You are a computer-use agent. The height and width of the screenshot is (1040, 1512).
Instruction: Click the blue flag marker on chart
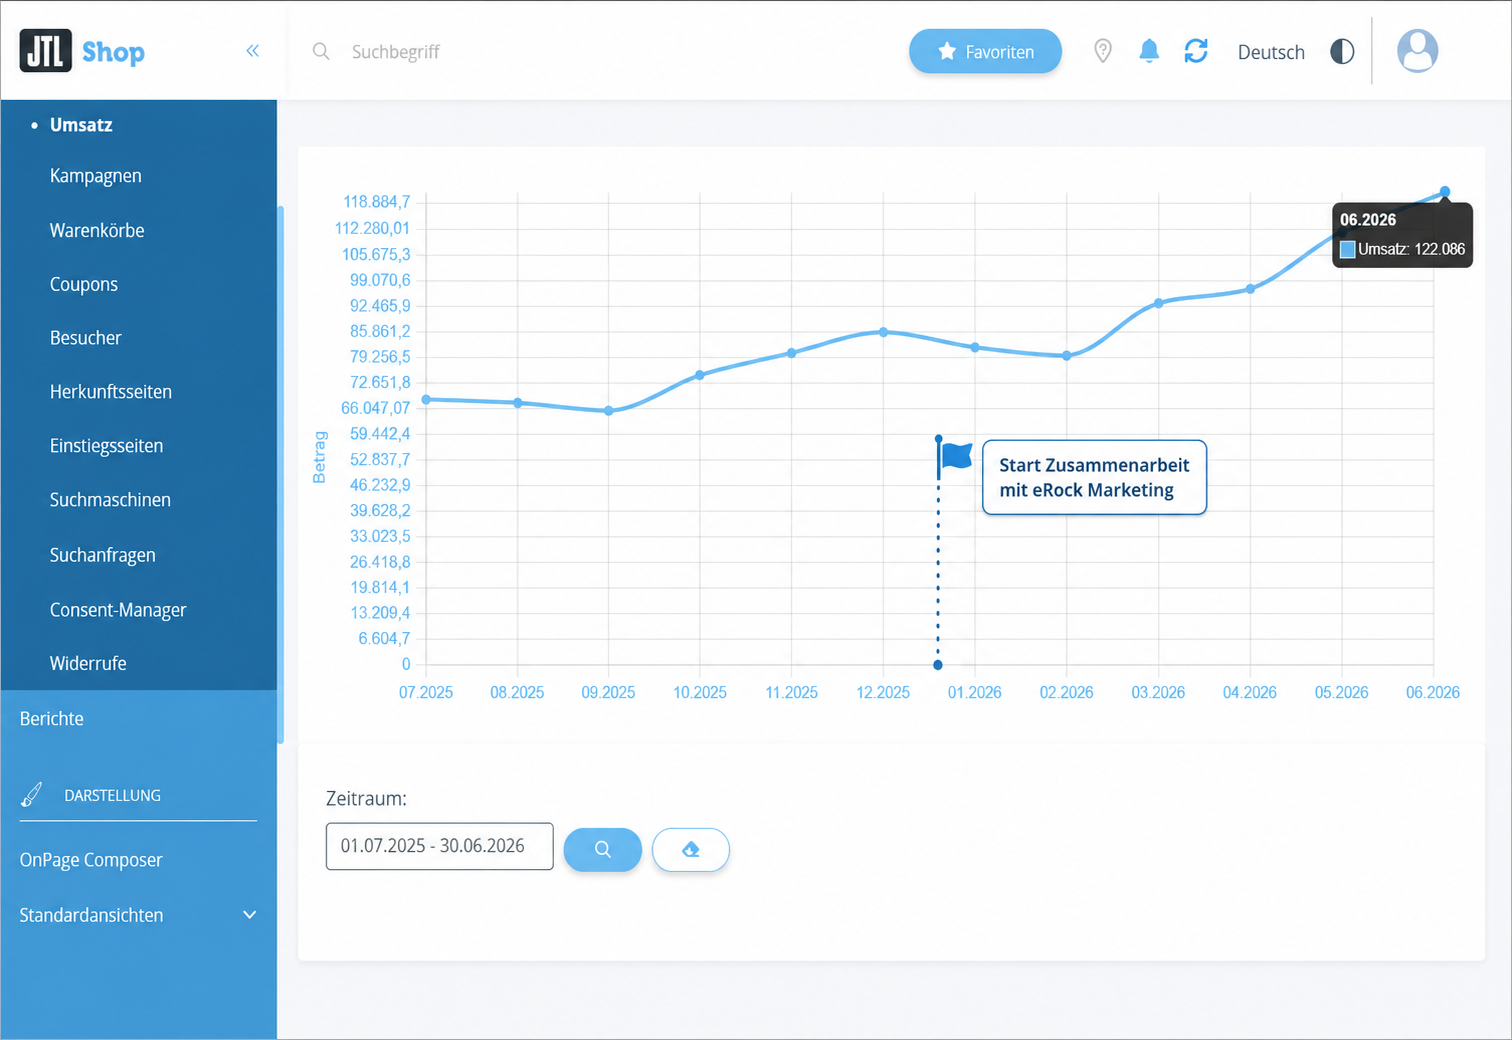pyautogui.click(x=956, y=456)
